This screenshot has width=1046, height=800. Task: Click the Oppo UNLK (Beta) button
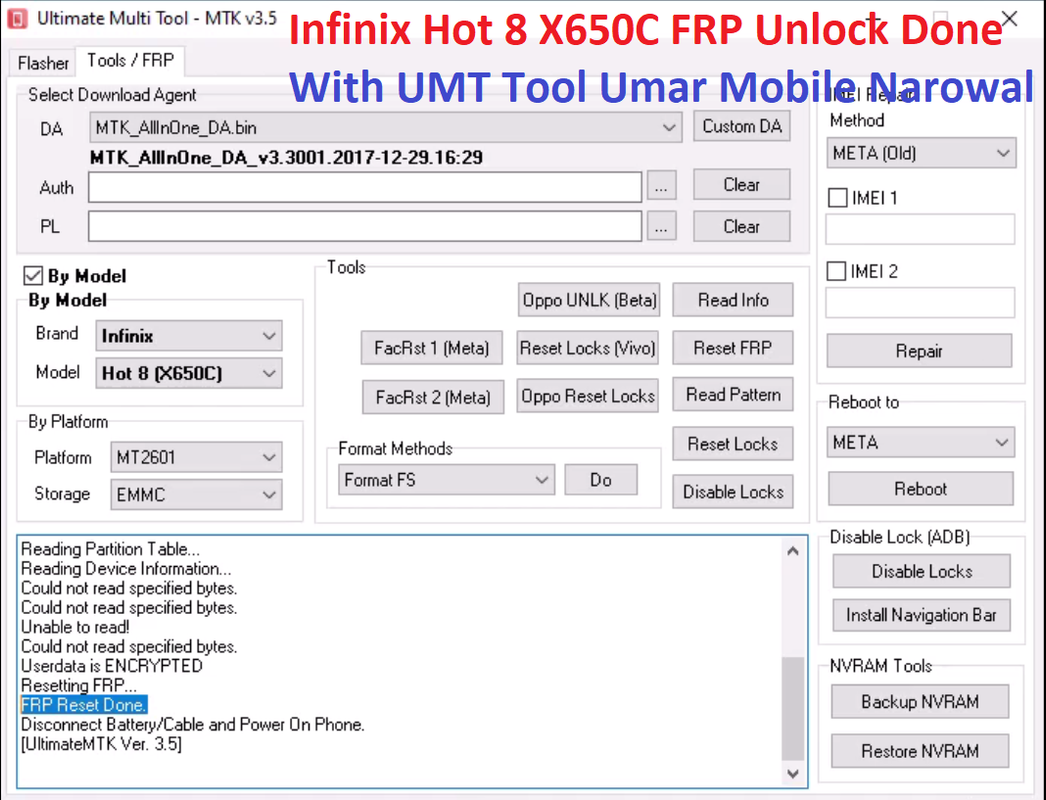589,300
